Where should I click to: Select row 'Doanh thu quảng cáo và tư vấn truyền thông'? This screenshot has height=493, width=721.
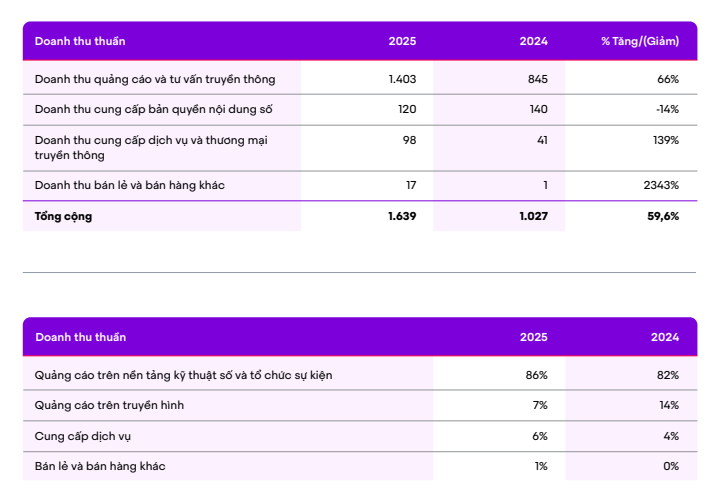coord(360,79)
